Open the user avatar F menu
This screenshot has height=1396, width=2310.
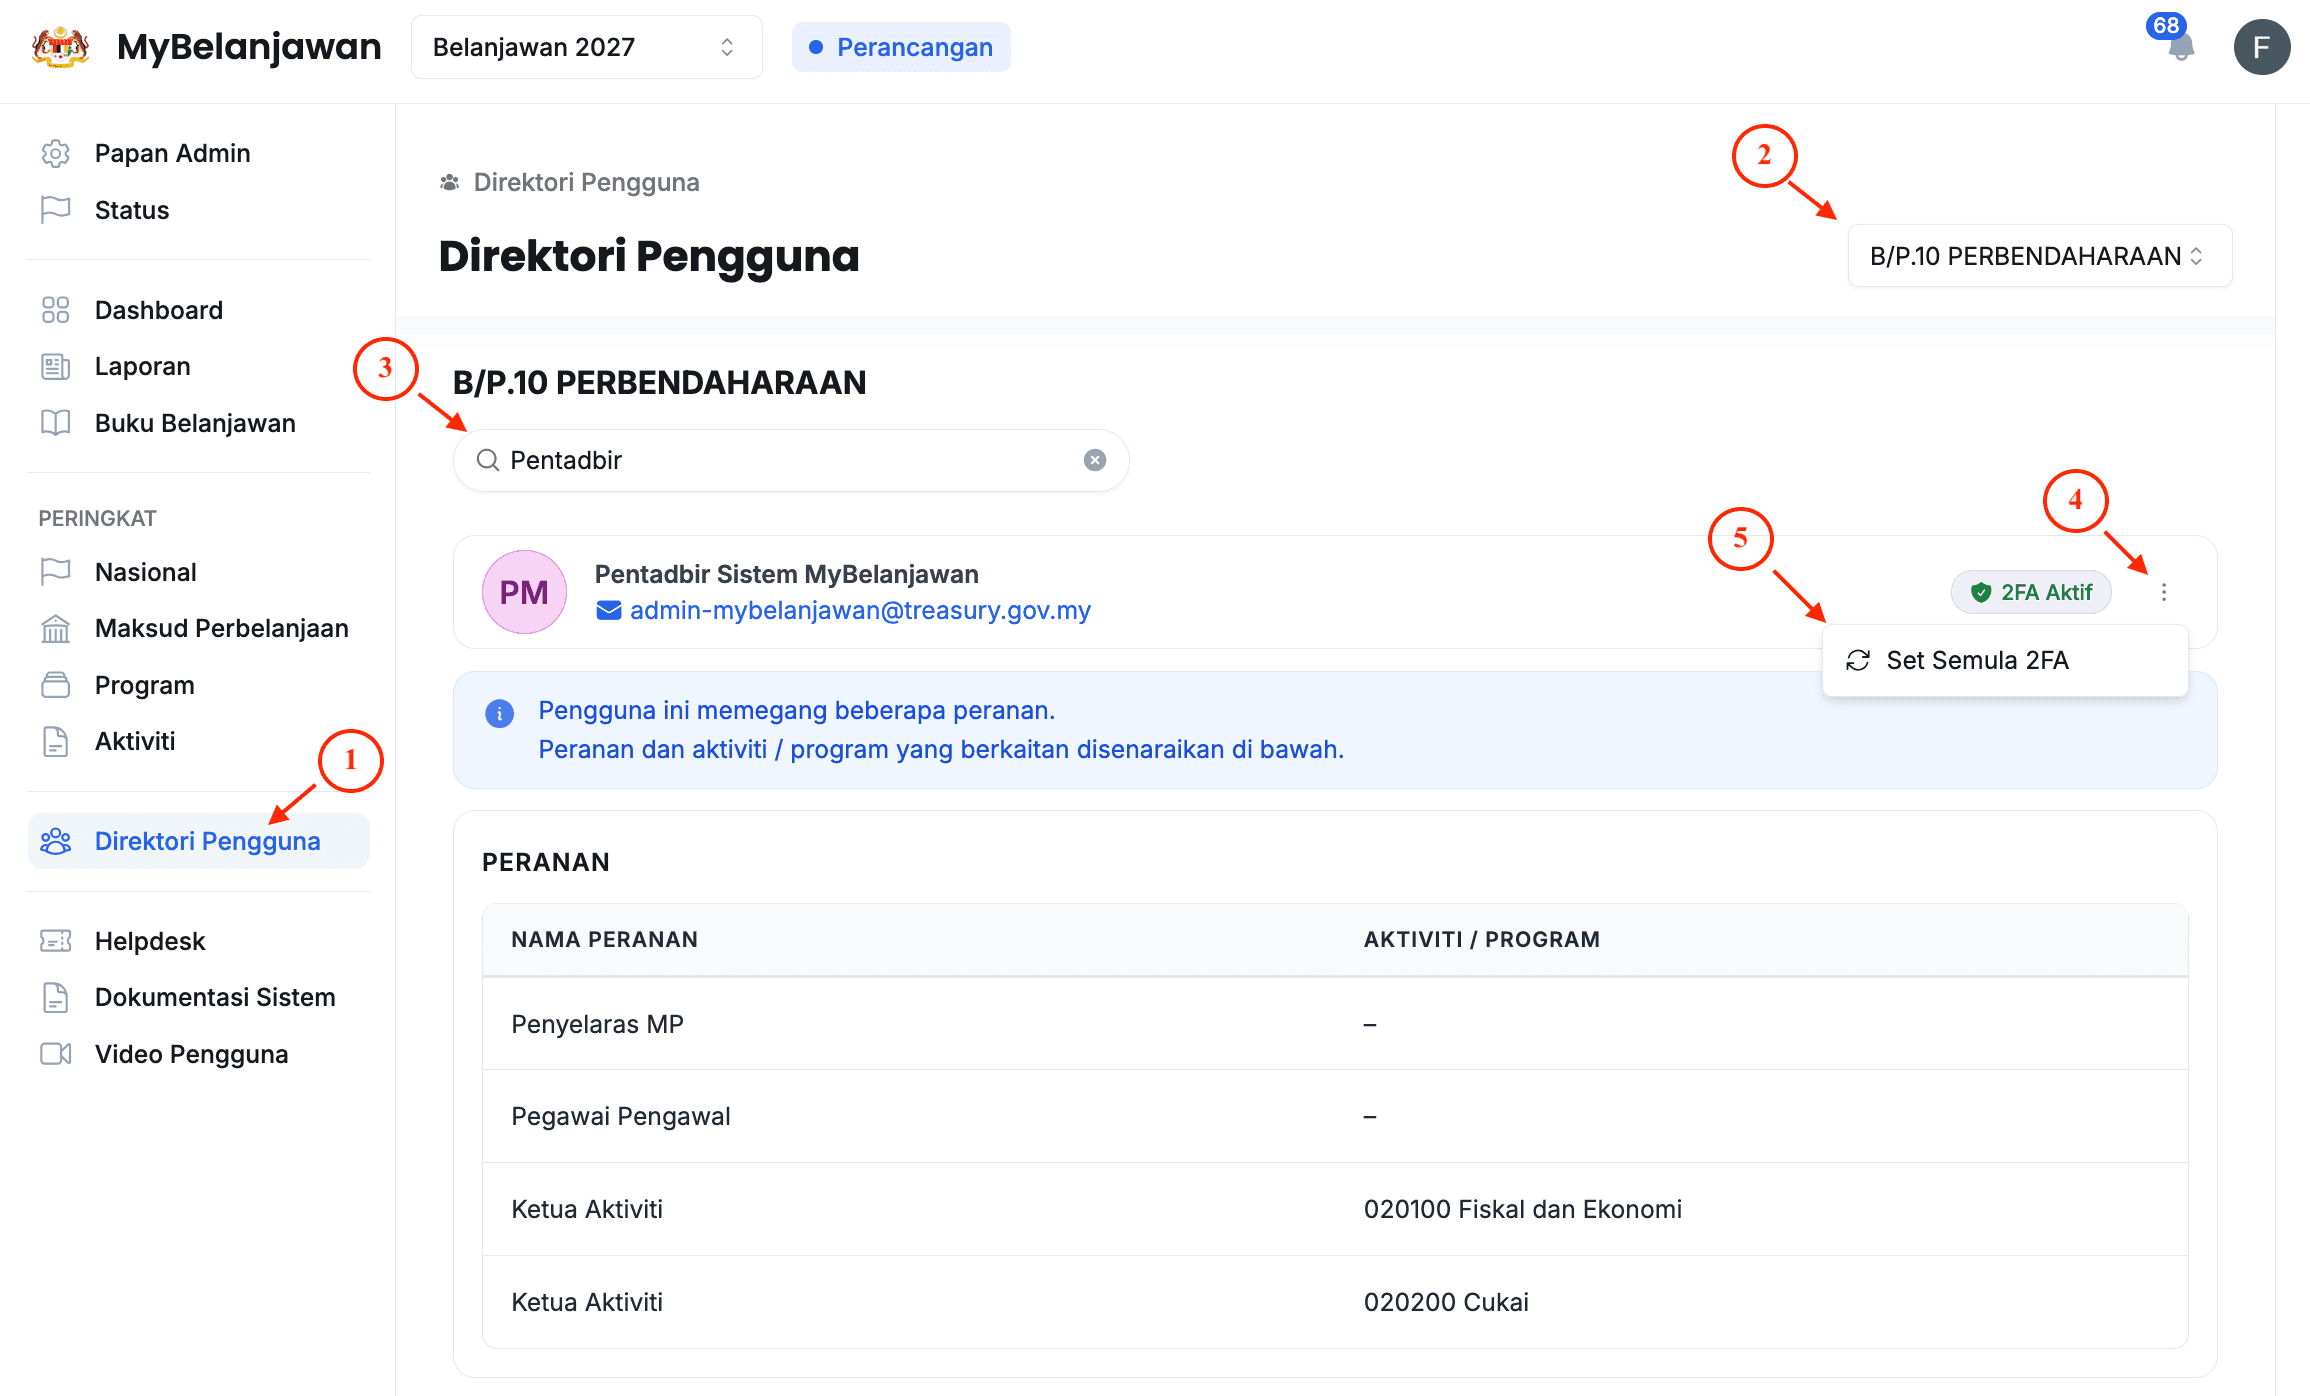(2262, 47)
